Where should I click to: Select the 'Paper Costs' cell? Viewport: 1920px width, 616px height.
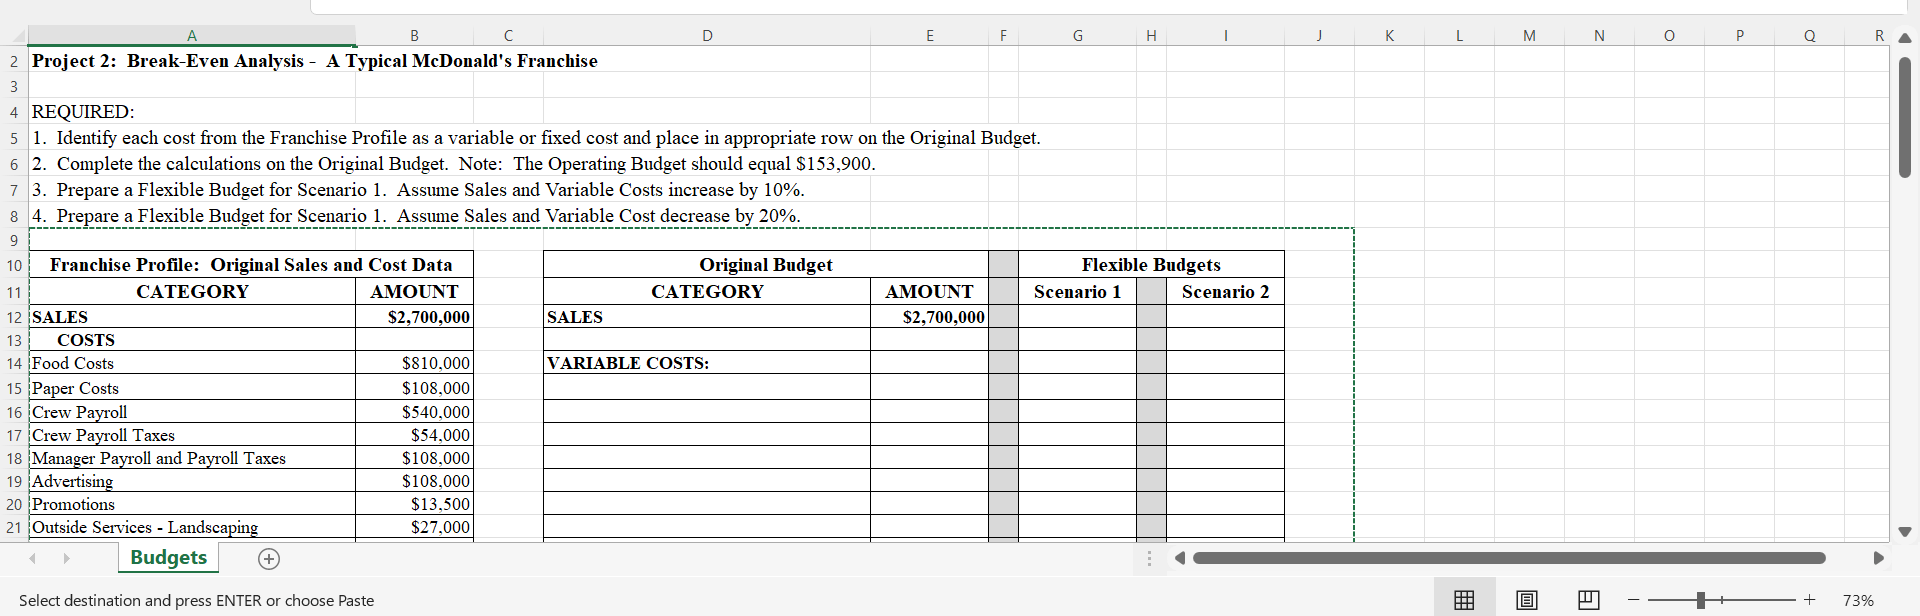[x=192, y=388]
